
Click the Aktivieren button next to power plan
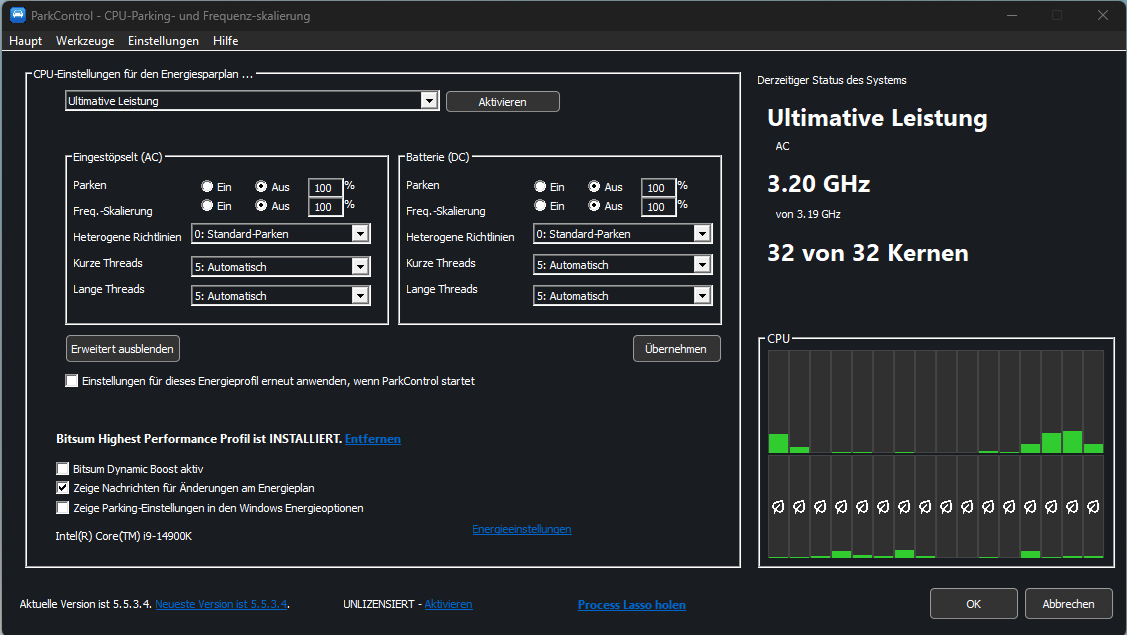click(x=502, y=102)
